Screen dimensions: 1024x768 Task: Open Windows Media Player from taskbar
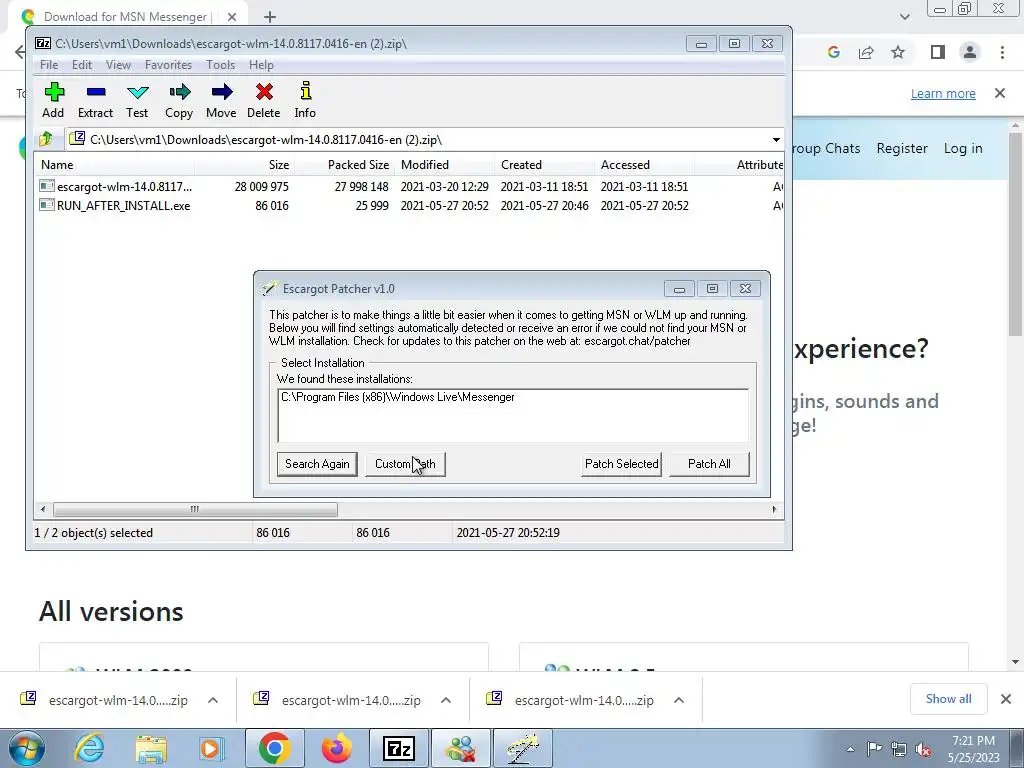point(212,748)
